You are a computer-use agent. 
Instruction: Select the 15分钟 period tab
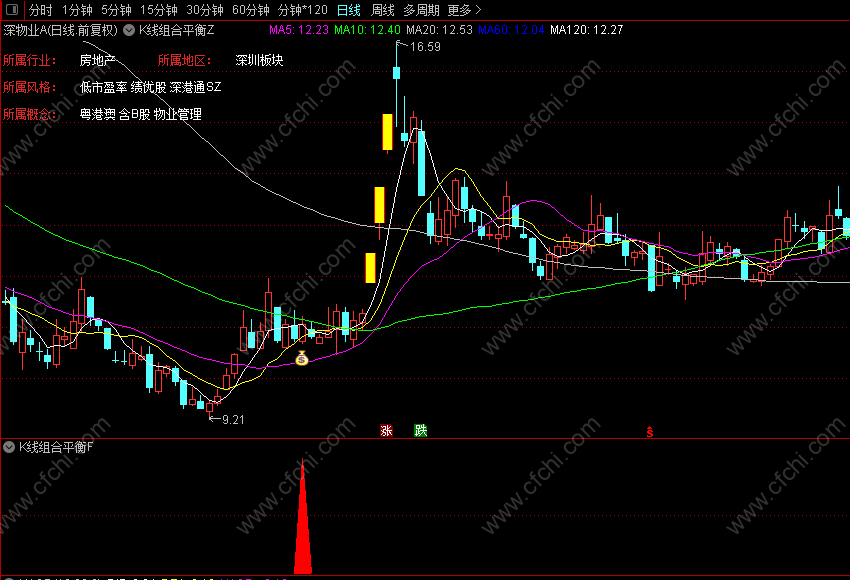click(158, 10)
